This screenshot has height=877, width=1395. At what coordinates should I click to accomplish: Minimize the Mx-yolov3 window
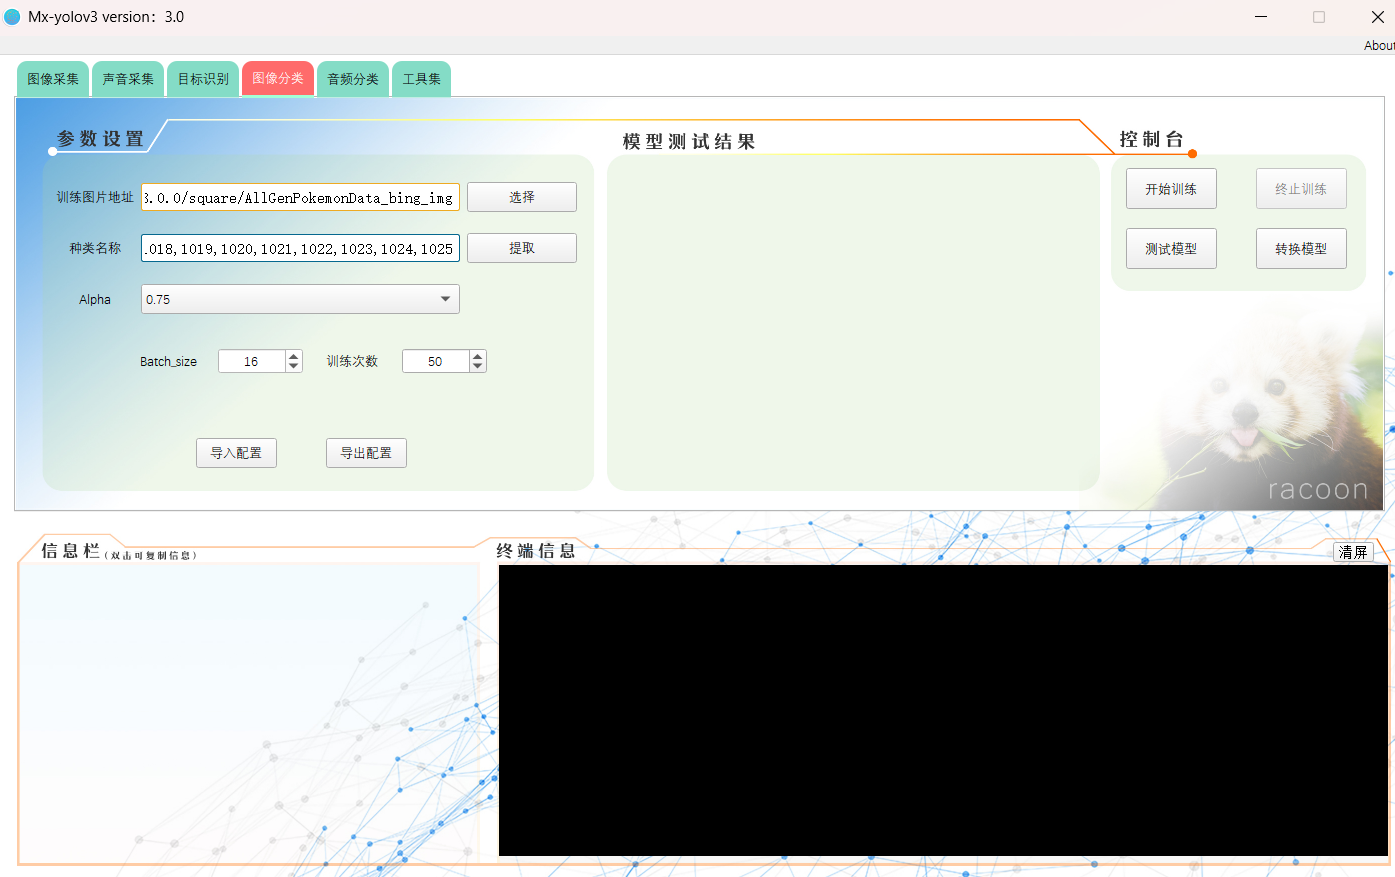pyautogui.click(x=1261, y=17)
